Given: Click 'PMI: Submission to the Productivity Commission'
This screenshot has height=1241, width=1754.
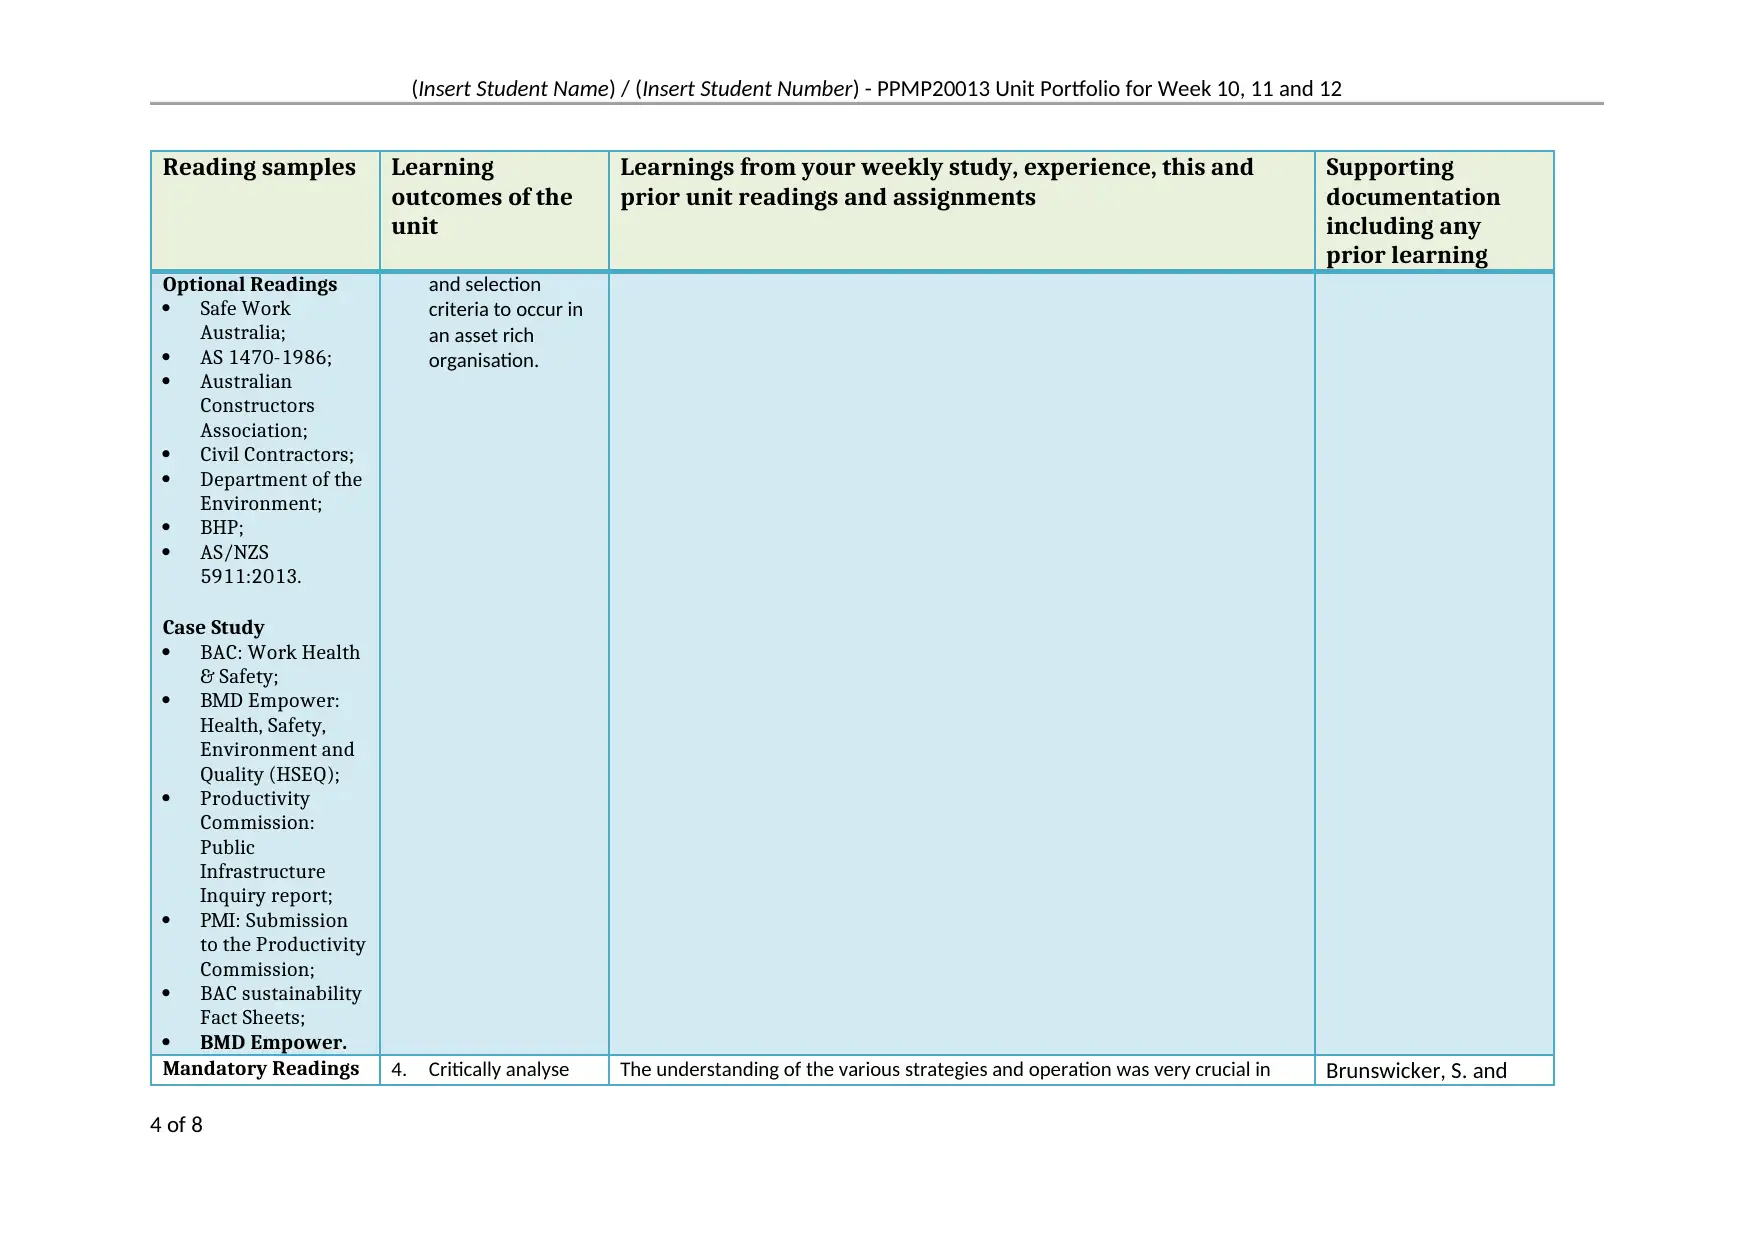Looking at the screenshot, I should [x=283, y=944].
